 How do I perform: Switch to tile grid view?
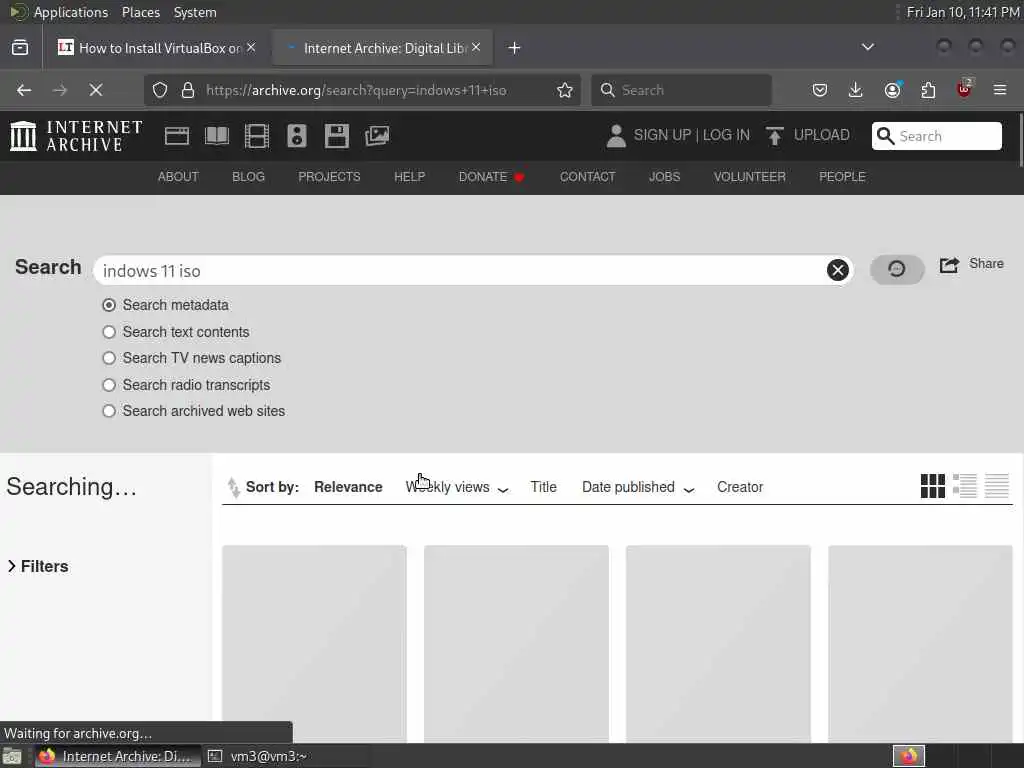(x=933, y=486)
